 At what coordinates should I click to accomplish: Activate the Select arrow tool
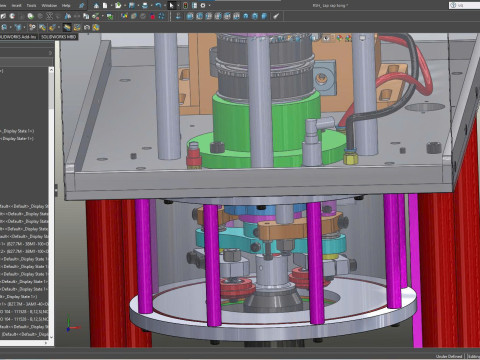tap(171, 6)
